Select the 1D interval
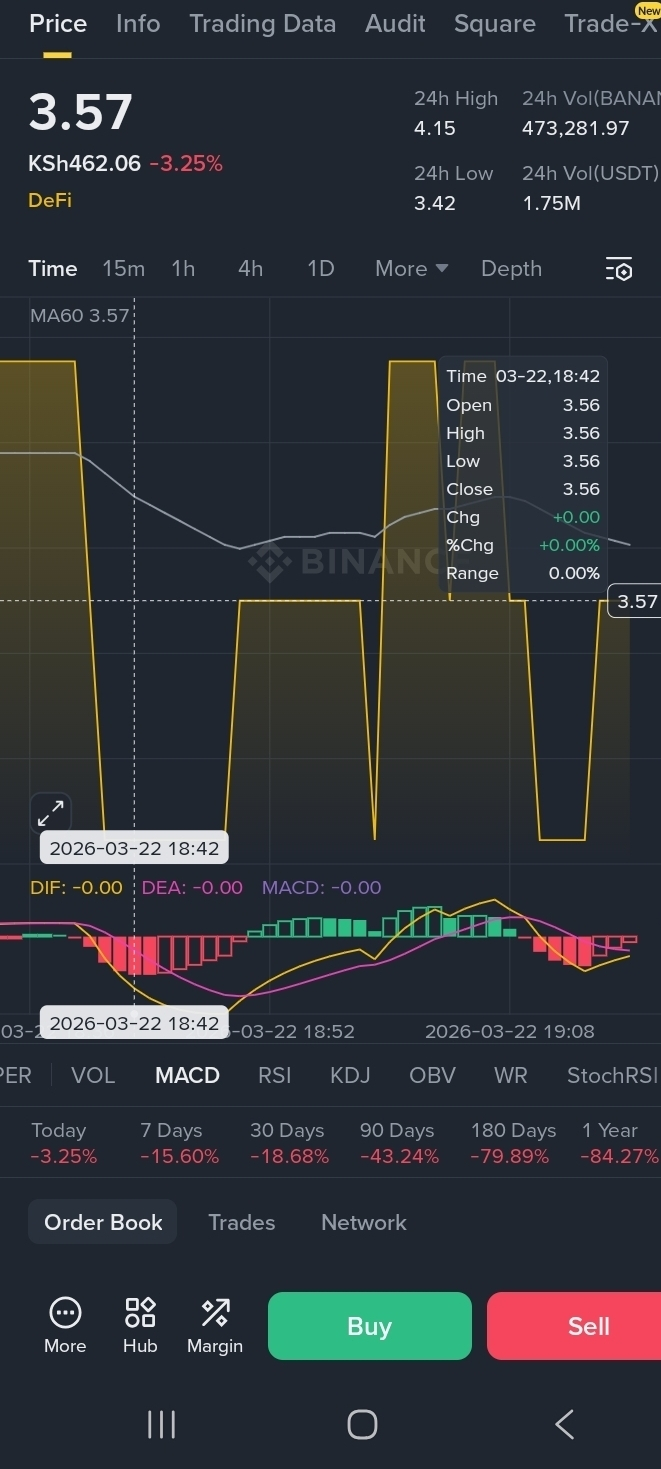 tap(320, 269)
